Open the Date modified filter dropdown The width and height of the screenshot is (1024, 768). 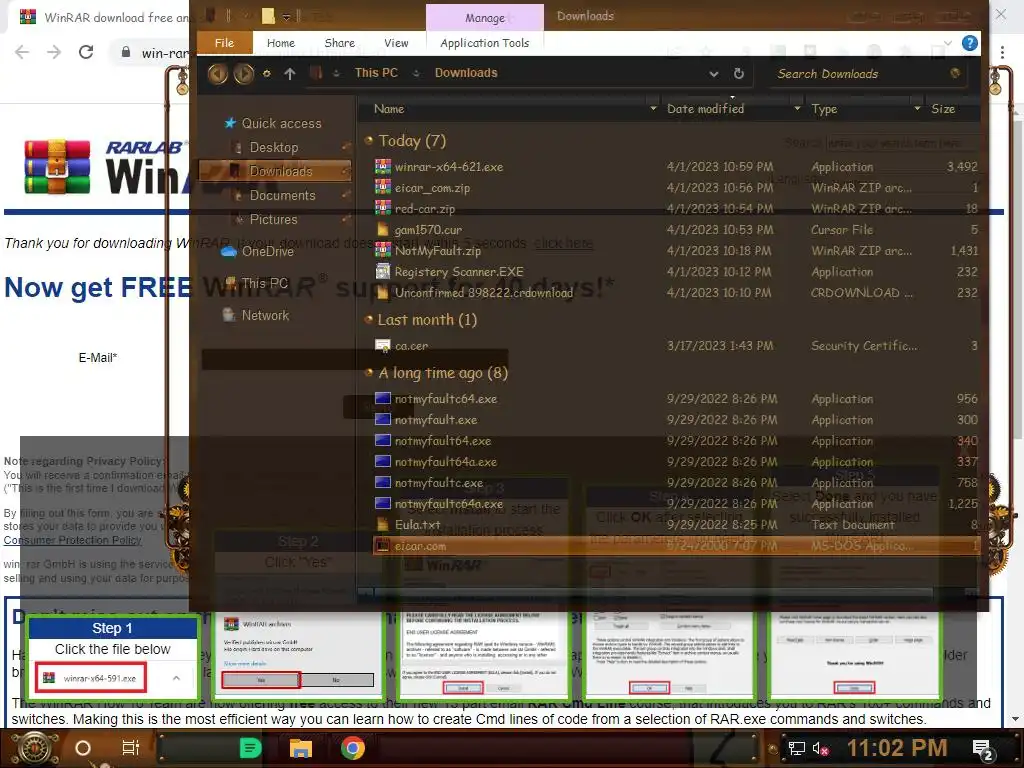(x=797, y=108)
